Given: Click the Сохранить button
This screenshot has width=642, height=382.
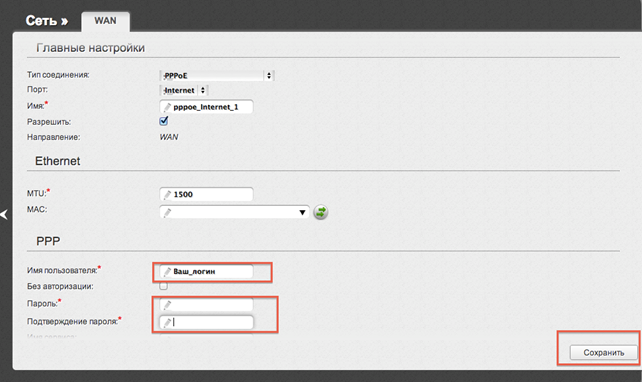Looking at the screenshot, I should click(604, 353).
